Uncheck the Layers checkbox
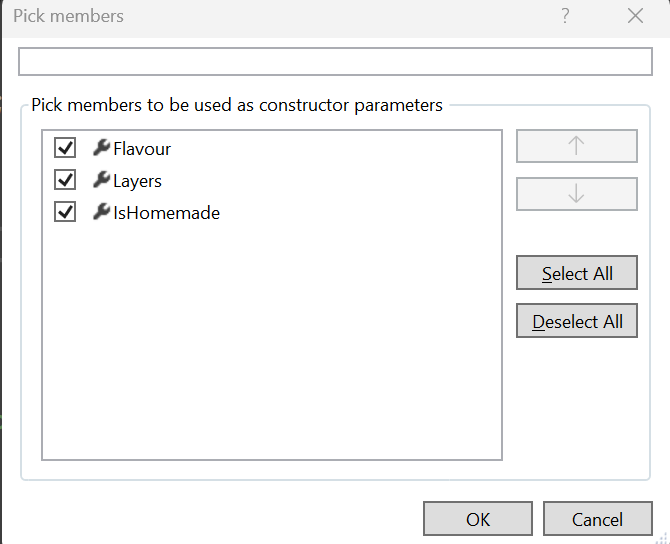670x544 pixels. [x=66, y=180]
